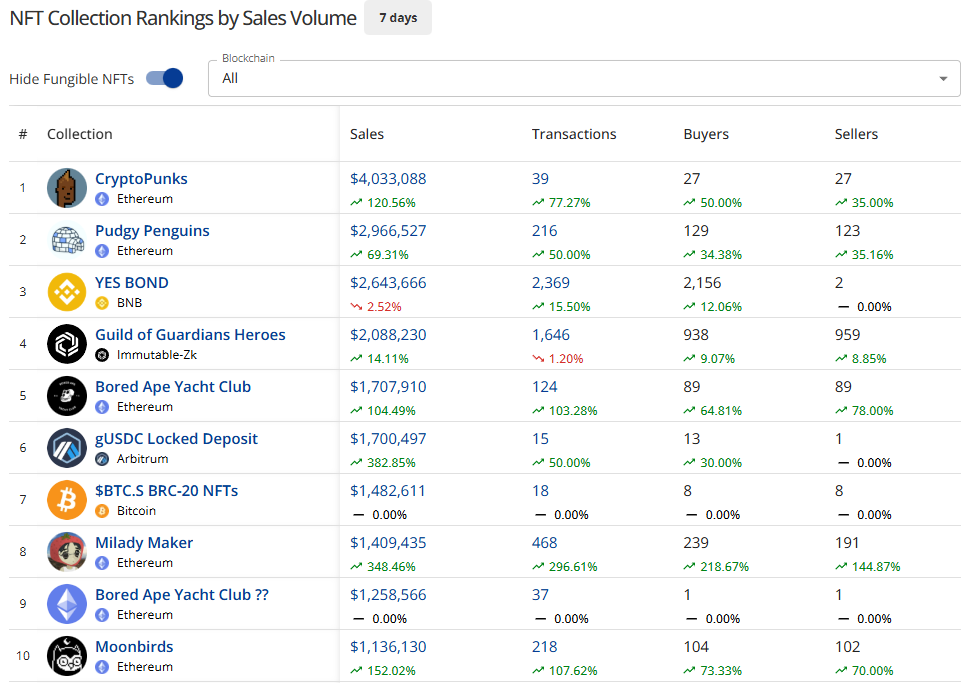
Task: Open the Bored Ape Yacht Club link
Action: pyautogui.click(x=173, y=387)
